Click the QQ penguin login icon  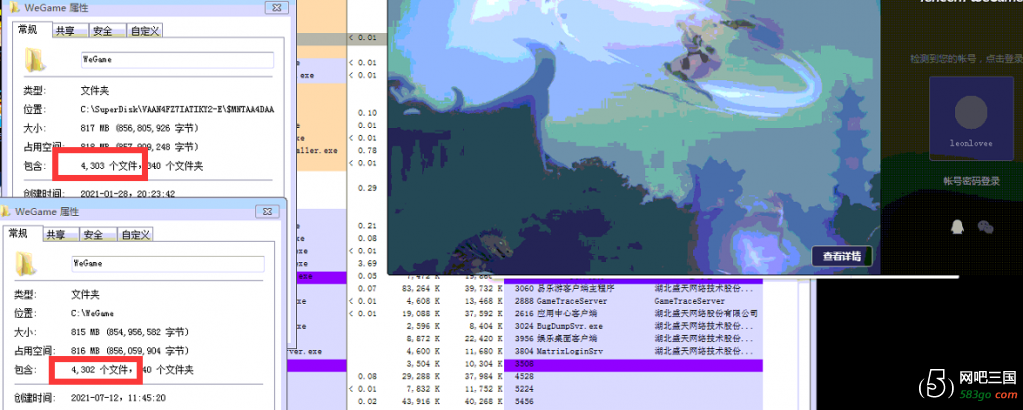956,226
